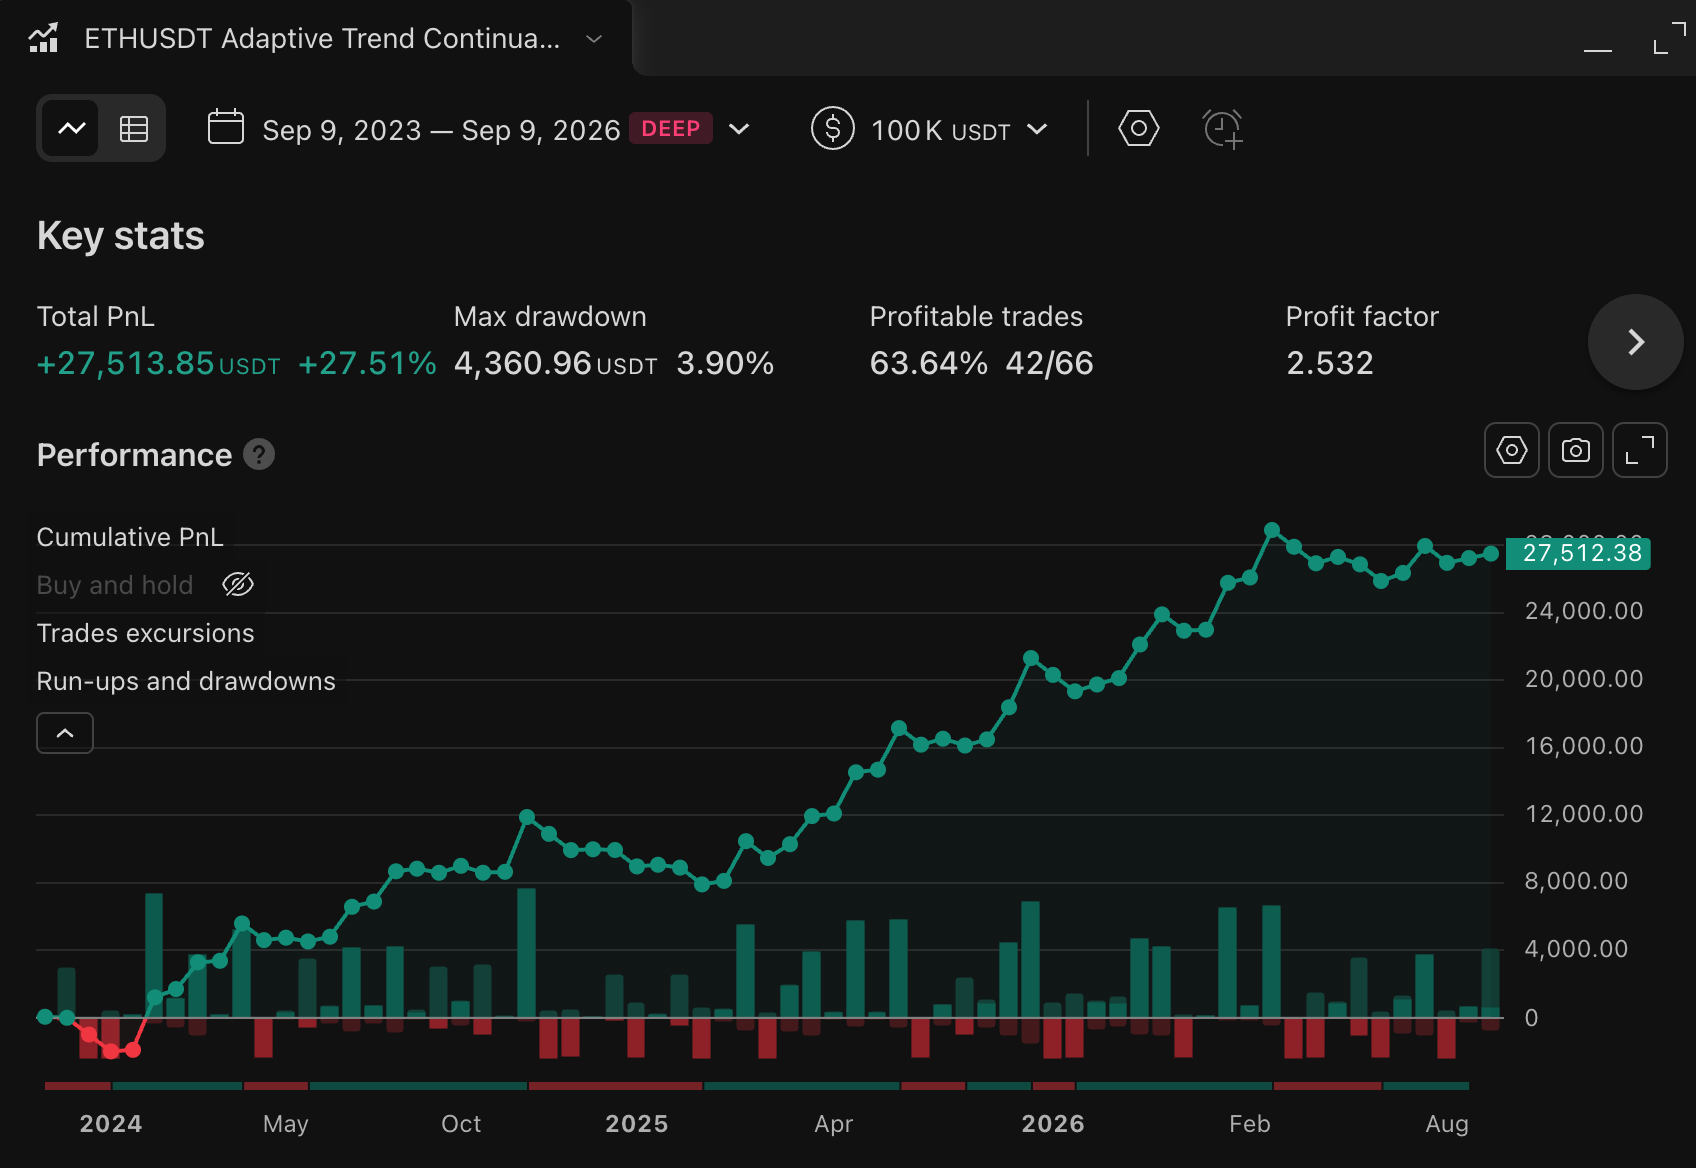1696x1168 pixels.
Task: Click the dollar currency icon
Action: [x=832, y=128]
